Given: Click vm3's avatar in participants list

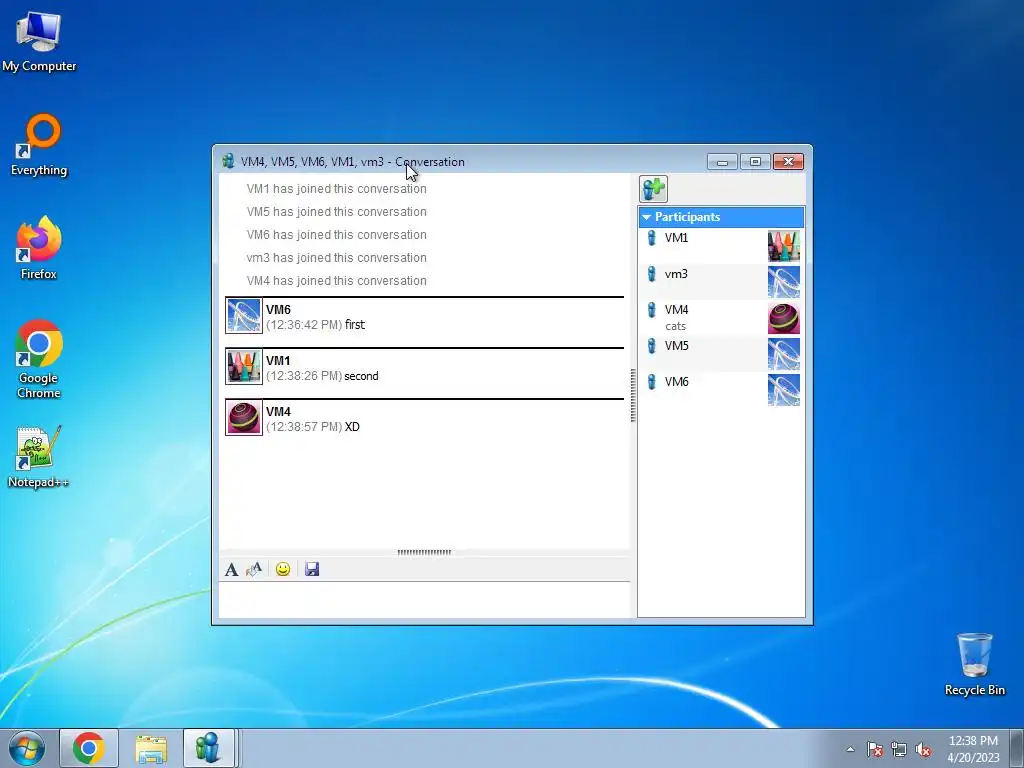Looking at the screenshot, I should tap(784, 282).
